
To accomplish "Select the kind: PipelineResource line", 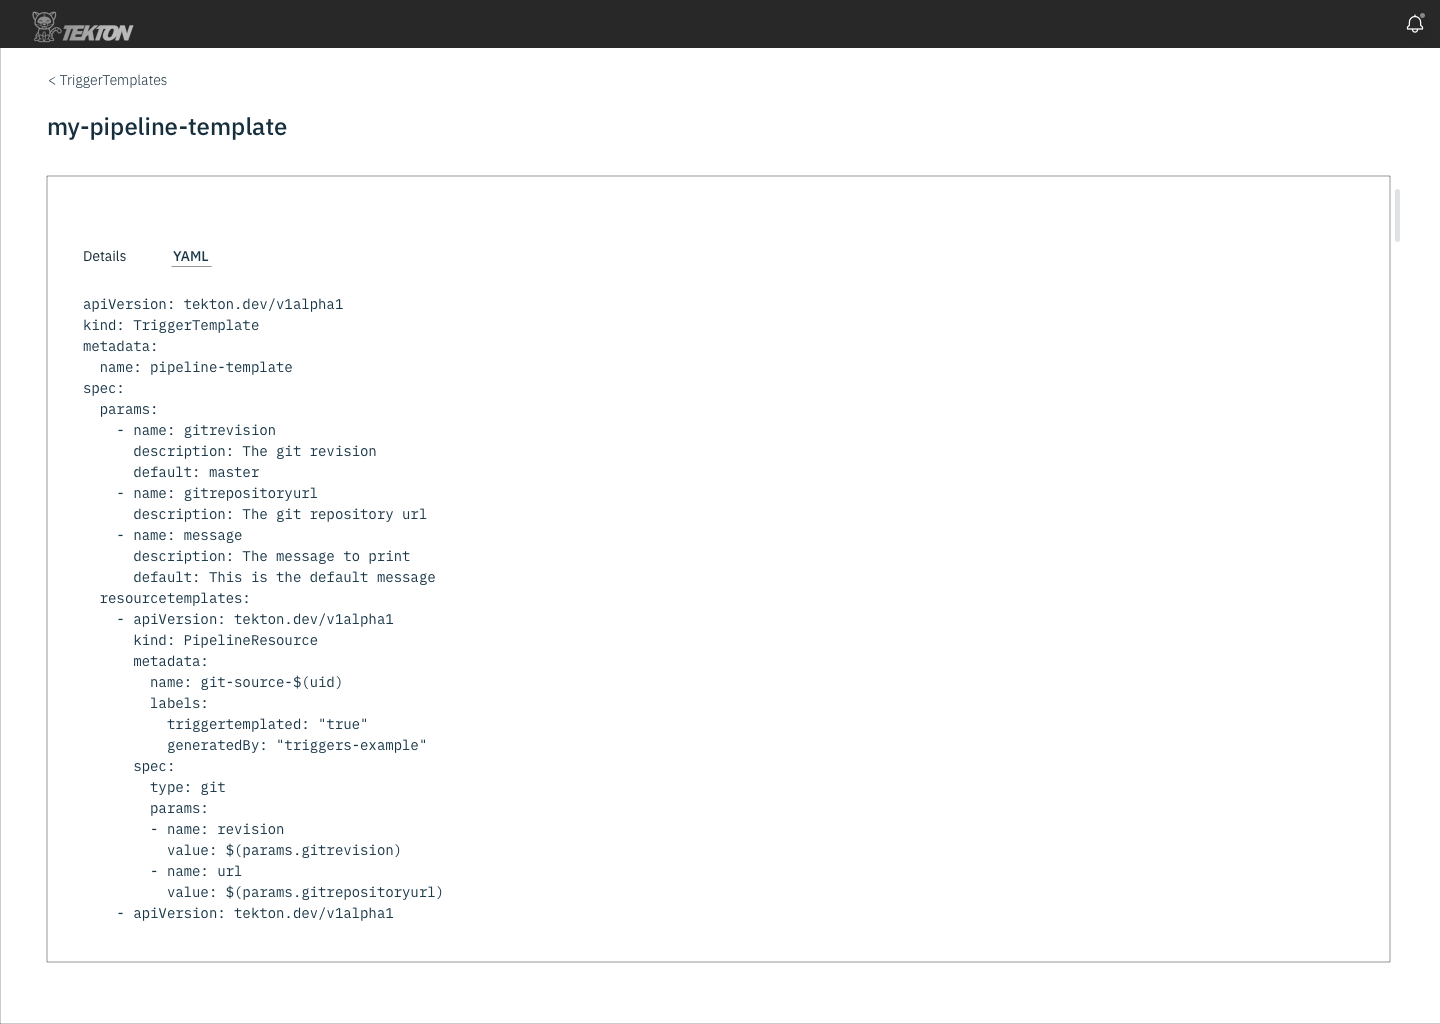I will (x=226, y=640).
